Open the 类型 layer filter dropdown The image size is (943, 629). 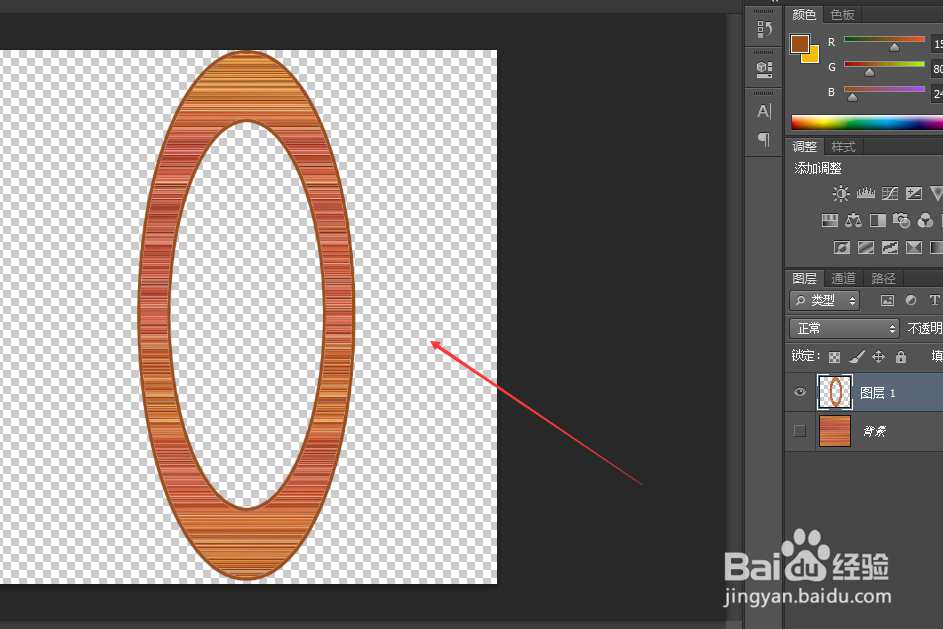[x=825, y=300]
